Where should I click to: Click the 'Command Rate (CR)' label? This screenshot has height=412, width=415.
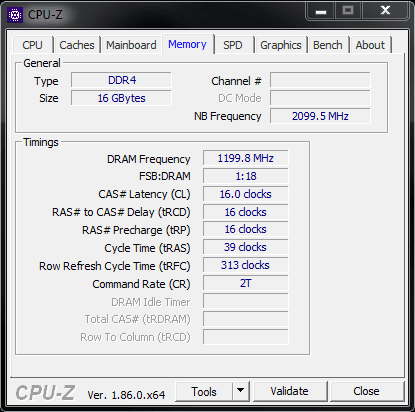141,284
